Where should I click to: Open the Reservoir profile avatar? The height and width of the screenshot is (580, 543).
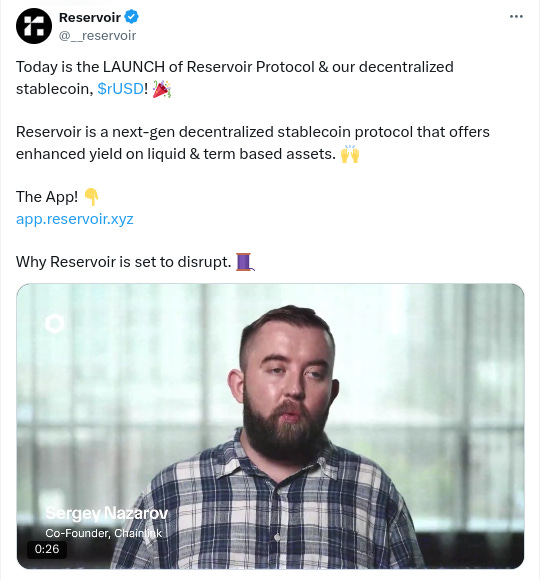[x=34, y=26]
